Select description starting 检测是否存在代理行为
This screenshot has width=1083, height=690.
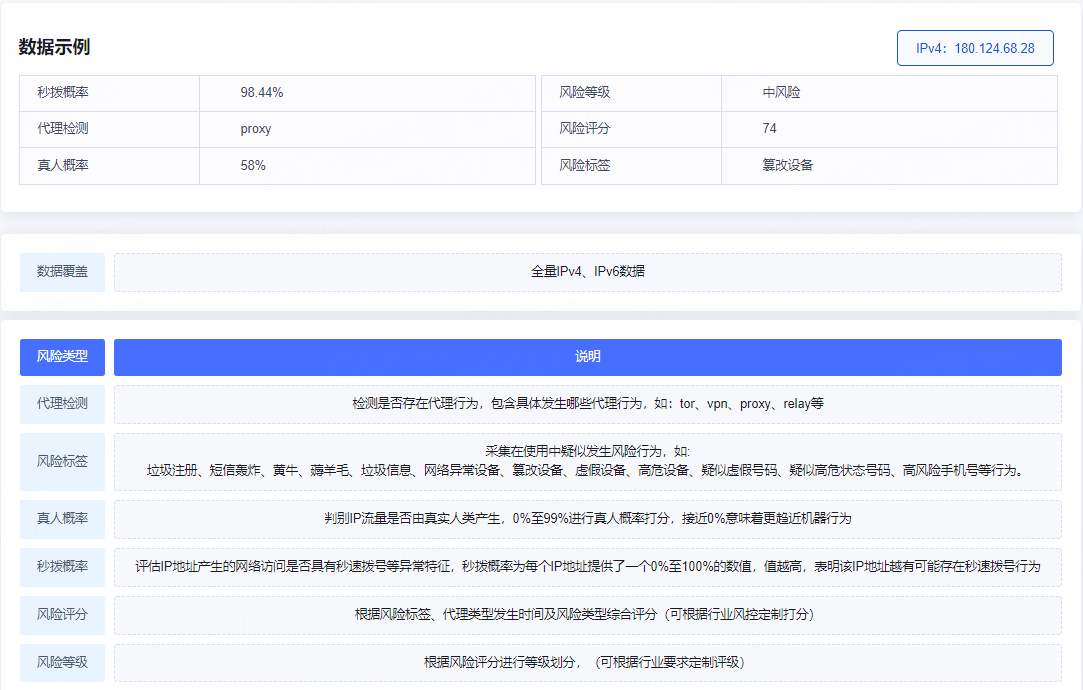[588, 403]
